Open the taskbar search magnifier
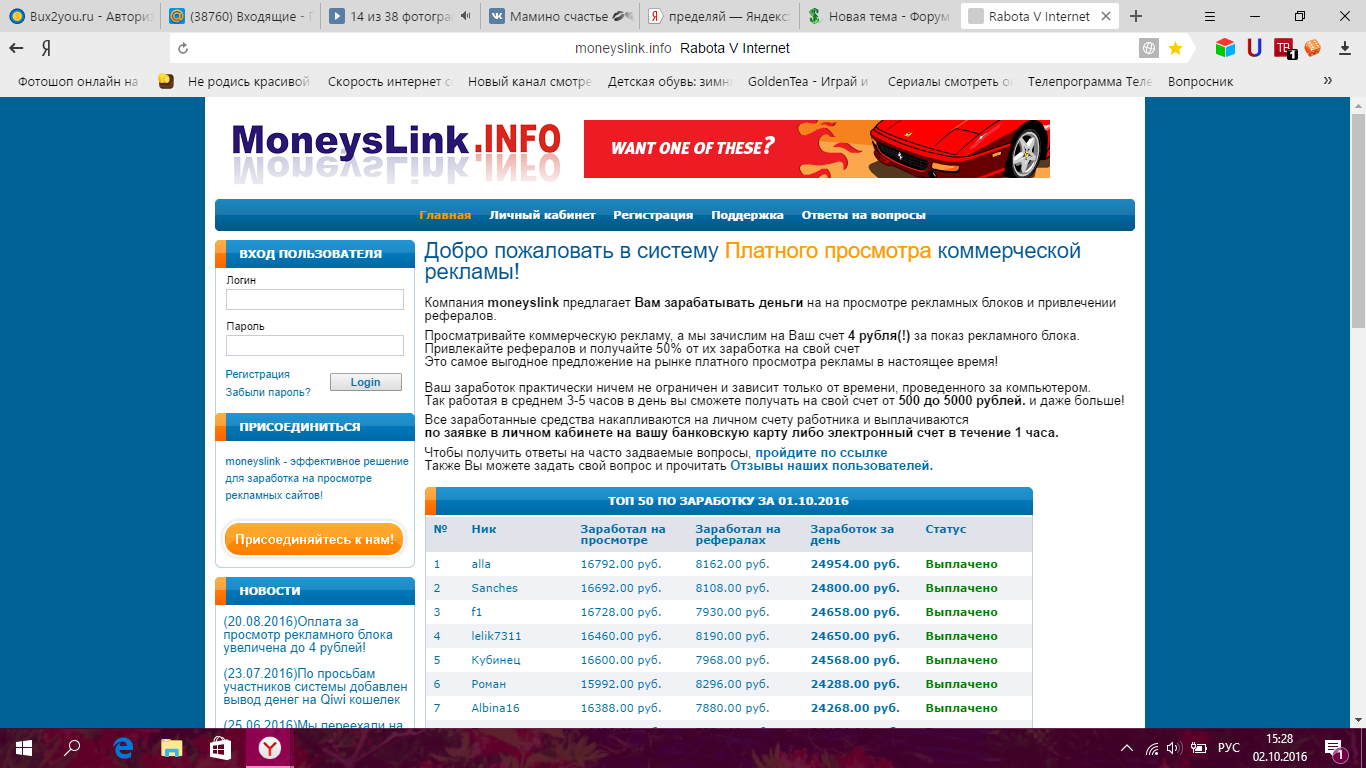This screenshot has height=768, width=1366. pos(72,747)
